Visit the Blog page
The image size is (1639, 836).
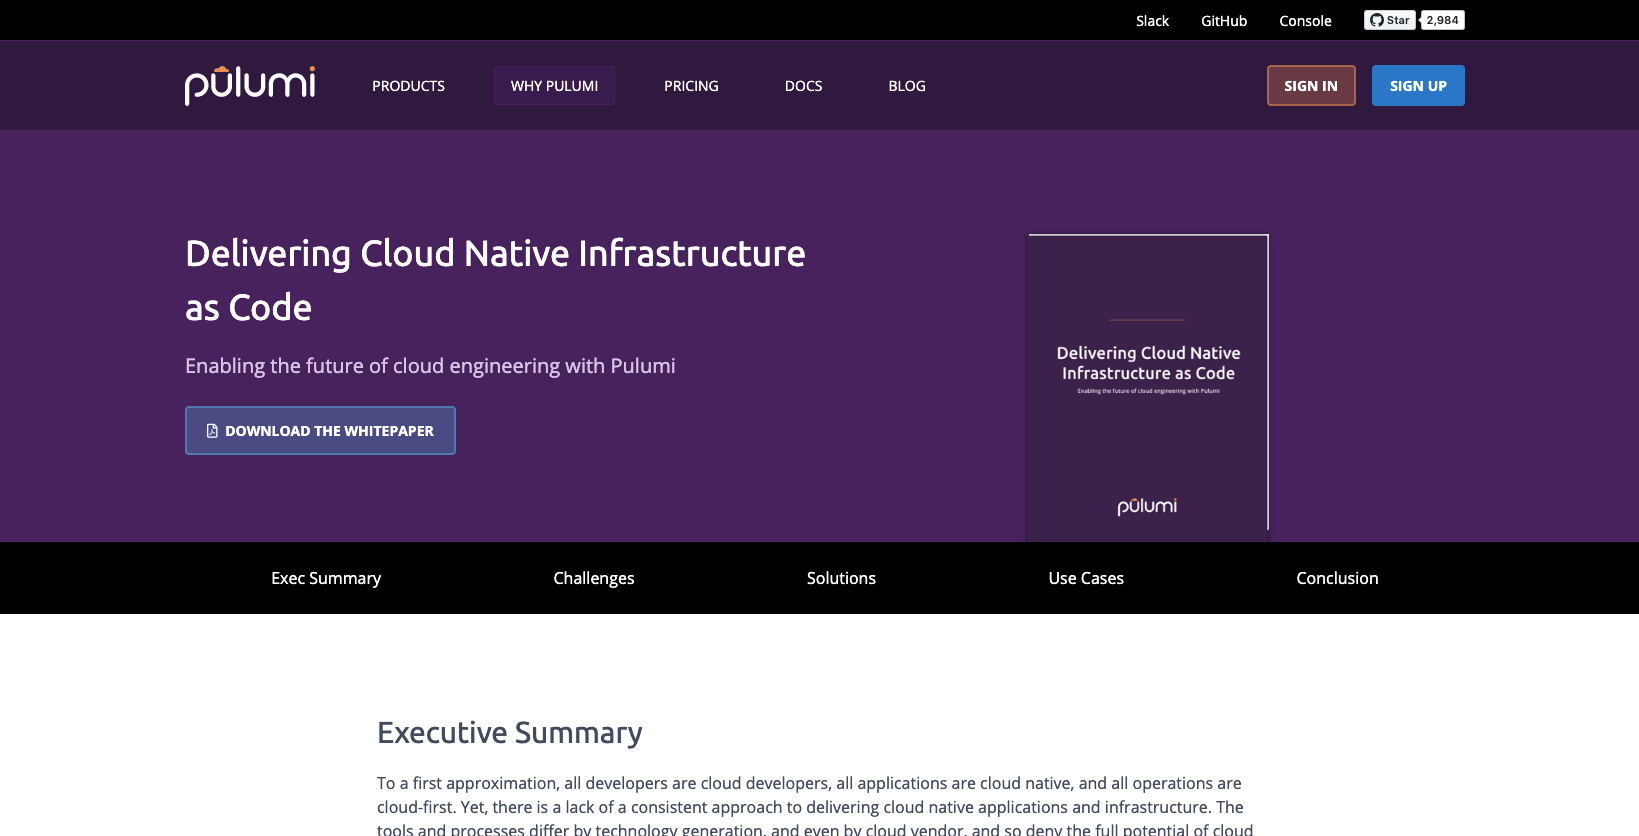(x=907, y=86)
